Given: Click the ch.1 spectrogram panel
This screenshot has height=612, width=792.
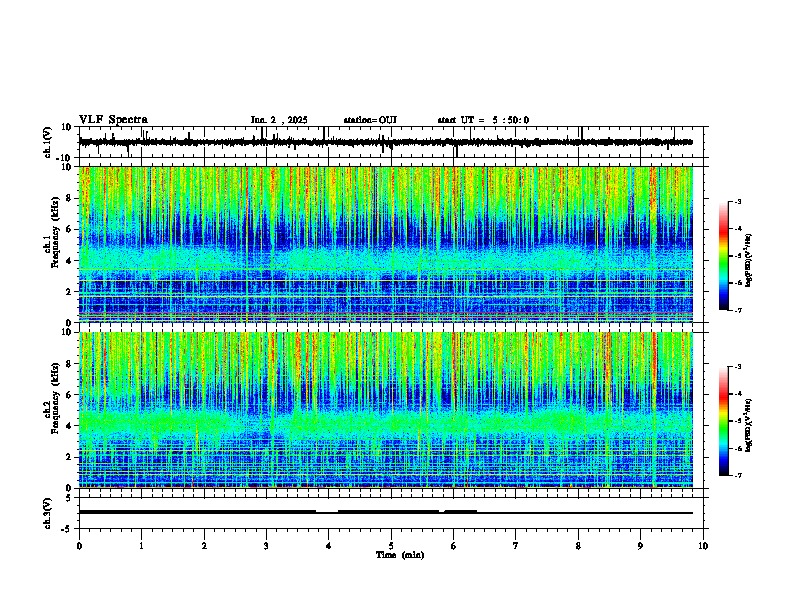Looking at the screenshot, I should (386, 244).
